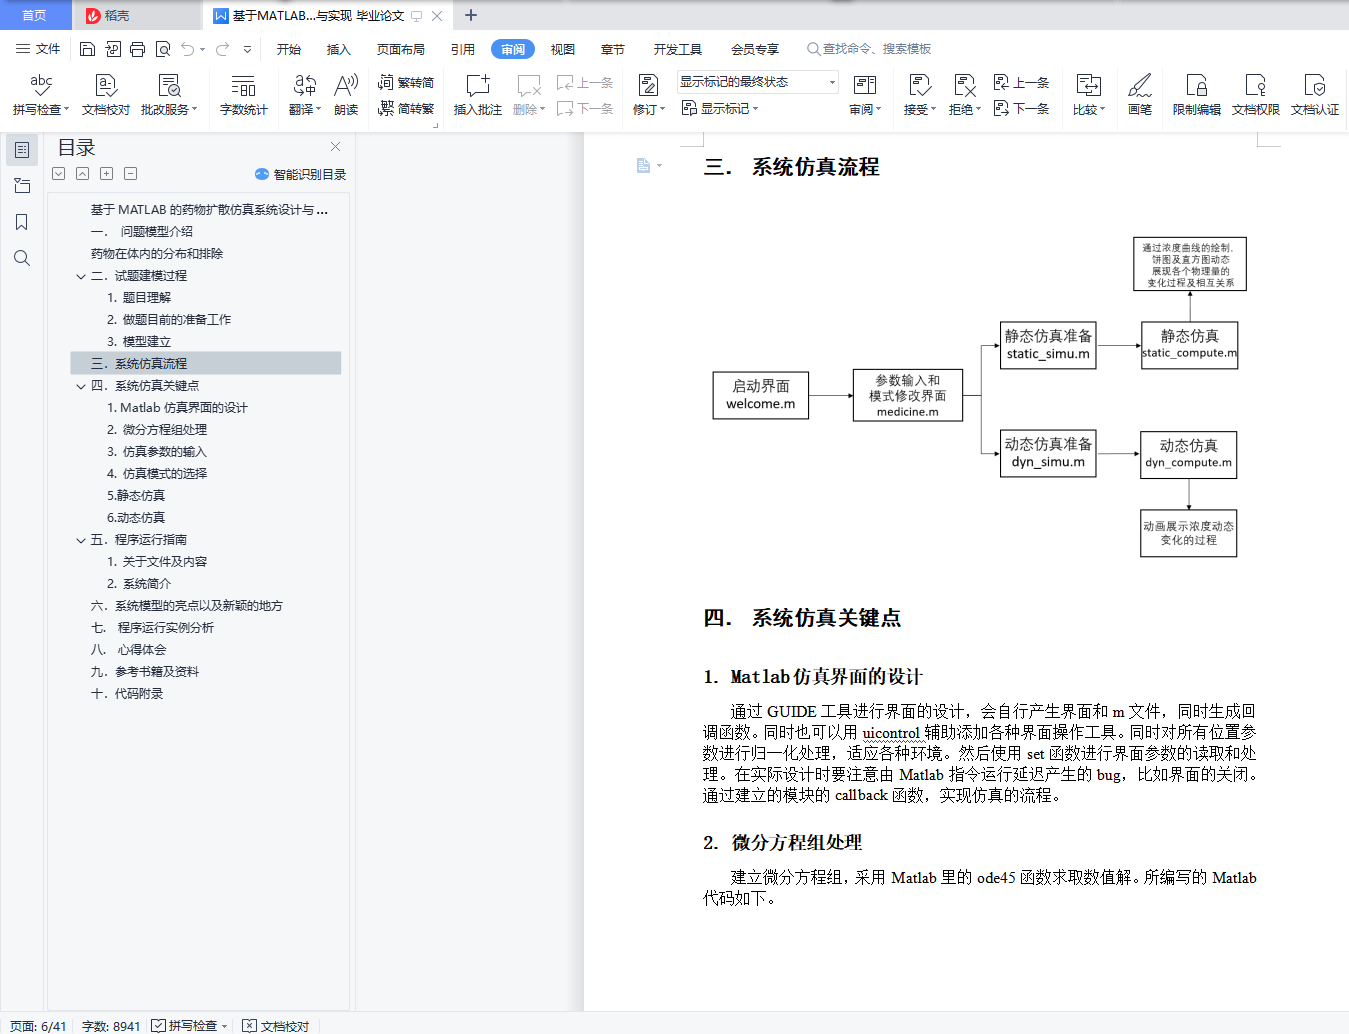Jump to 1. 题目理解 in outline
Screen dimensions: 1349x1034
coord(139,298)
